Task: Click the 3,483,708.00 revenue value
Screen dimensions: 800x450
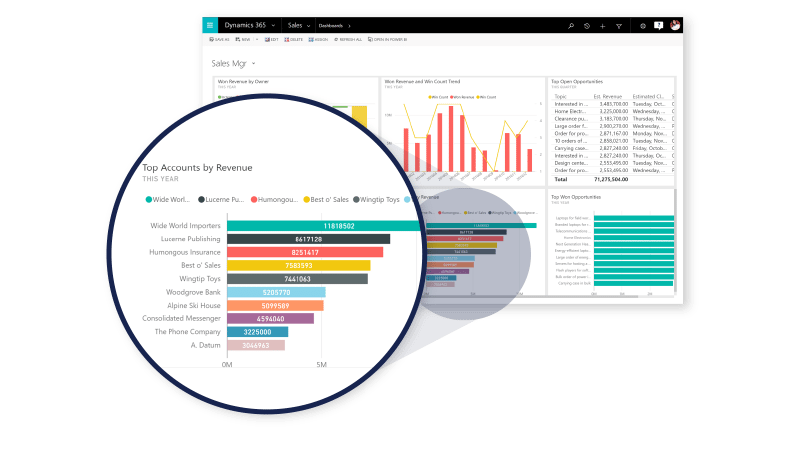Action: click(x=613, y=104)
